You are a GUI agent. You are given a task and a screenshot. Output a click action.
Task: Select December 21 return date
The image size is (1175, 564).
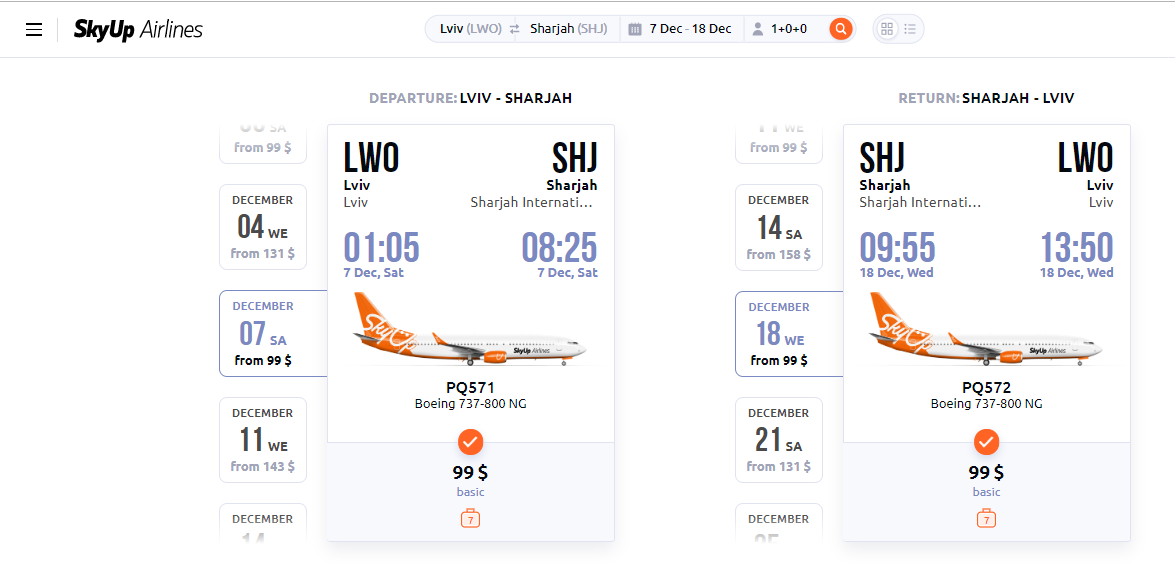[x=779, y=440]
